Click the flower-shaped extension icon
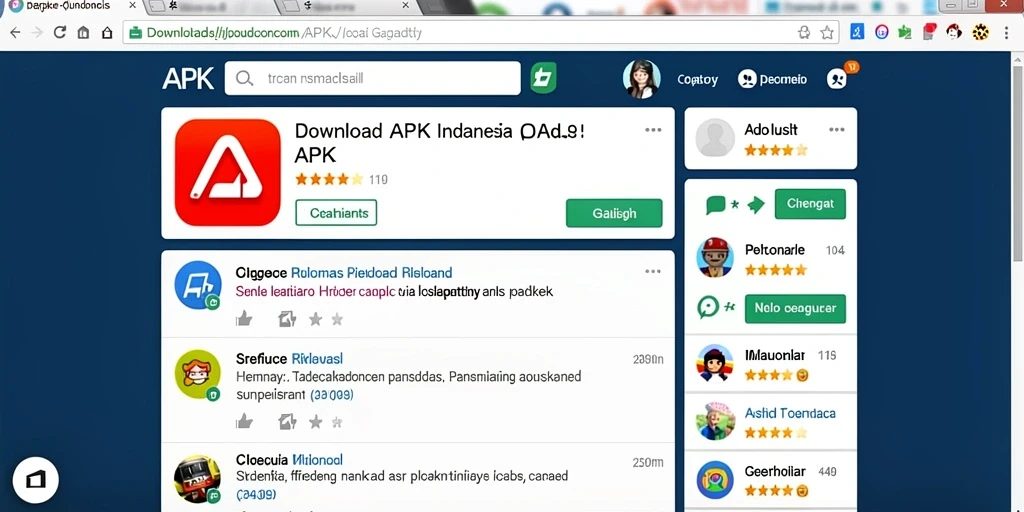This screenshot has width=1024, height=512. point(980,32)
